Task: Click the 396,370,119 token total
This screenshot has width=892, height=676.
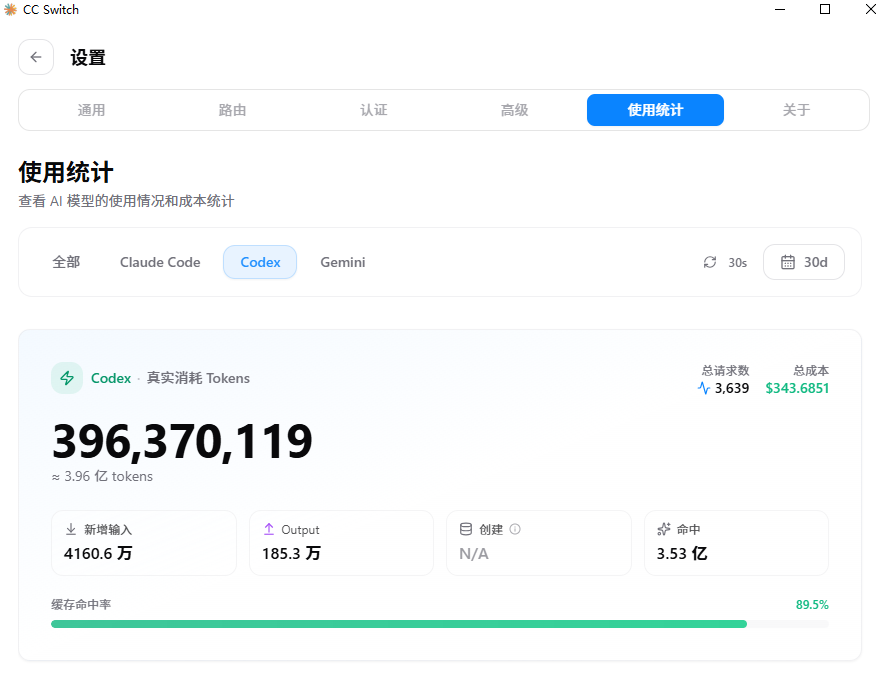Action: 182,441
